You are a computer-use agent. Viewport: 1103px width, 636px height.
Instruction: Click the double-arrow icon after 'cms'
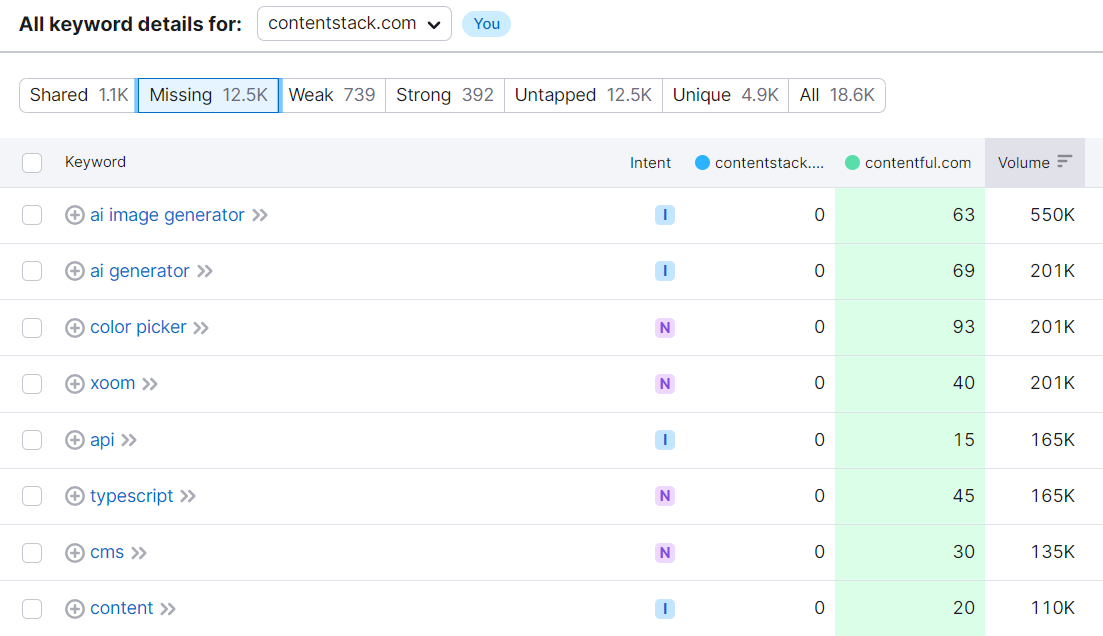139,553
